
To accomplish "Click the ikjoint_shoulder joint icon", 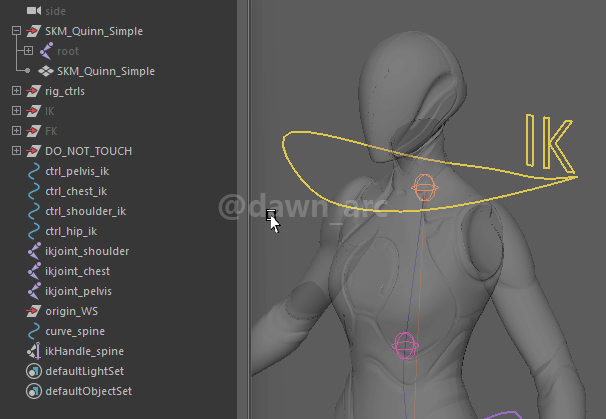I will tap(34, 251).
